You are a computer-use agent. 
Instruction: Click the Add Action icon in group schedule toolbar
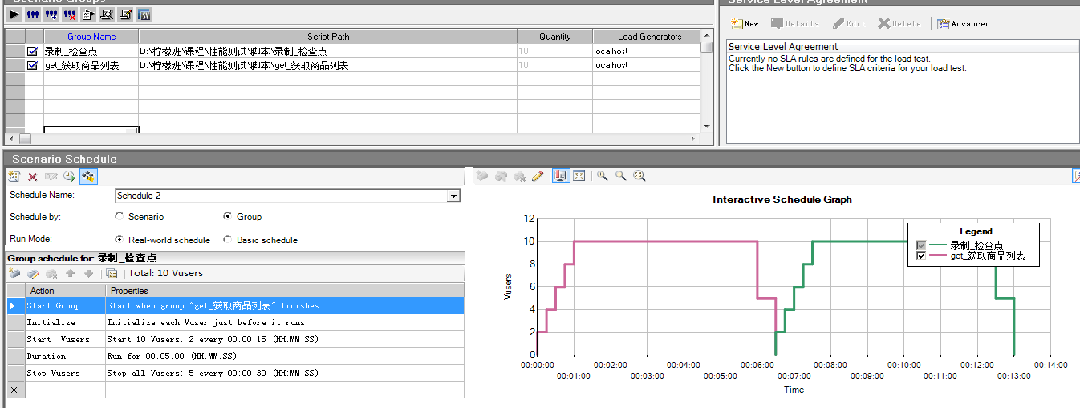point(15,273)
